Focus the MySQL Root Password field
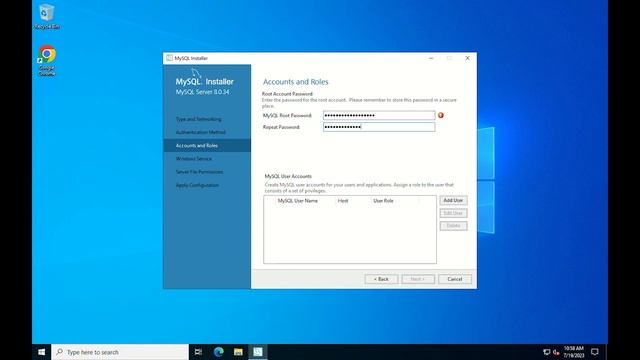The width and height of the screenshot is (640, 360). point(379,116)
